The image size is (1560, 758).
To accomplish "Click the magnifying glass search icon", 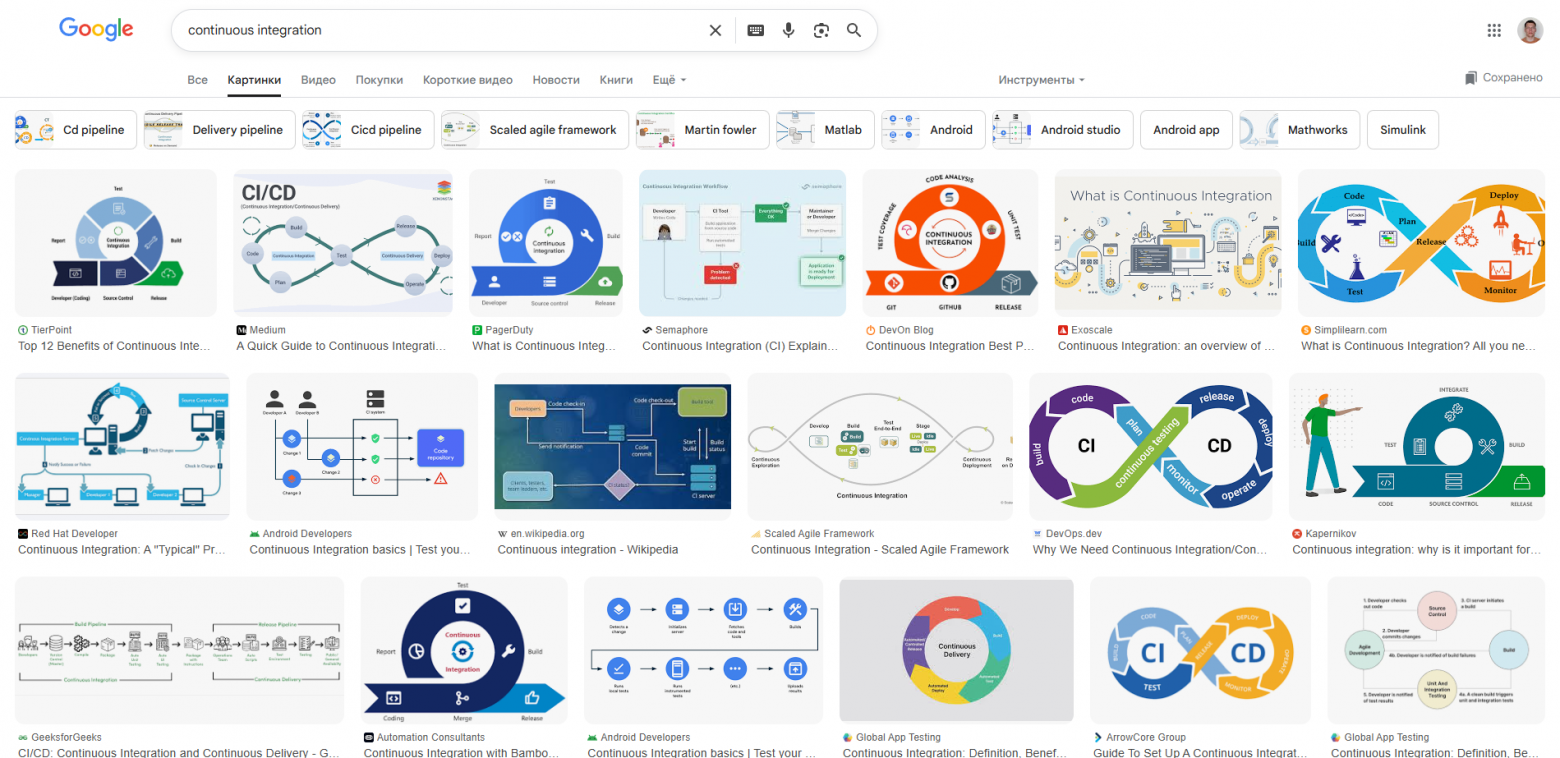I will [x=854, y=30].
